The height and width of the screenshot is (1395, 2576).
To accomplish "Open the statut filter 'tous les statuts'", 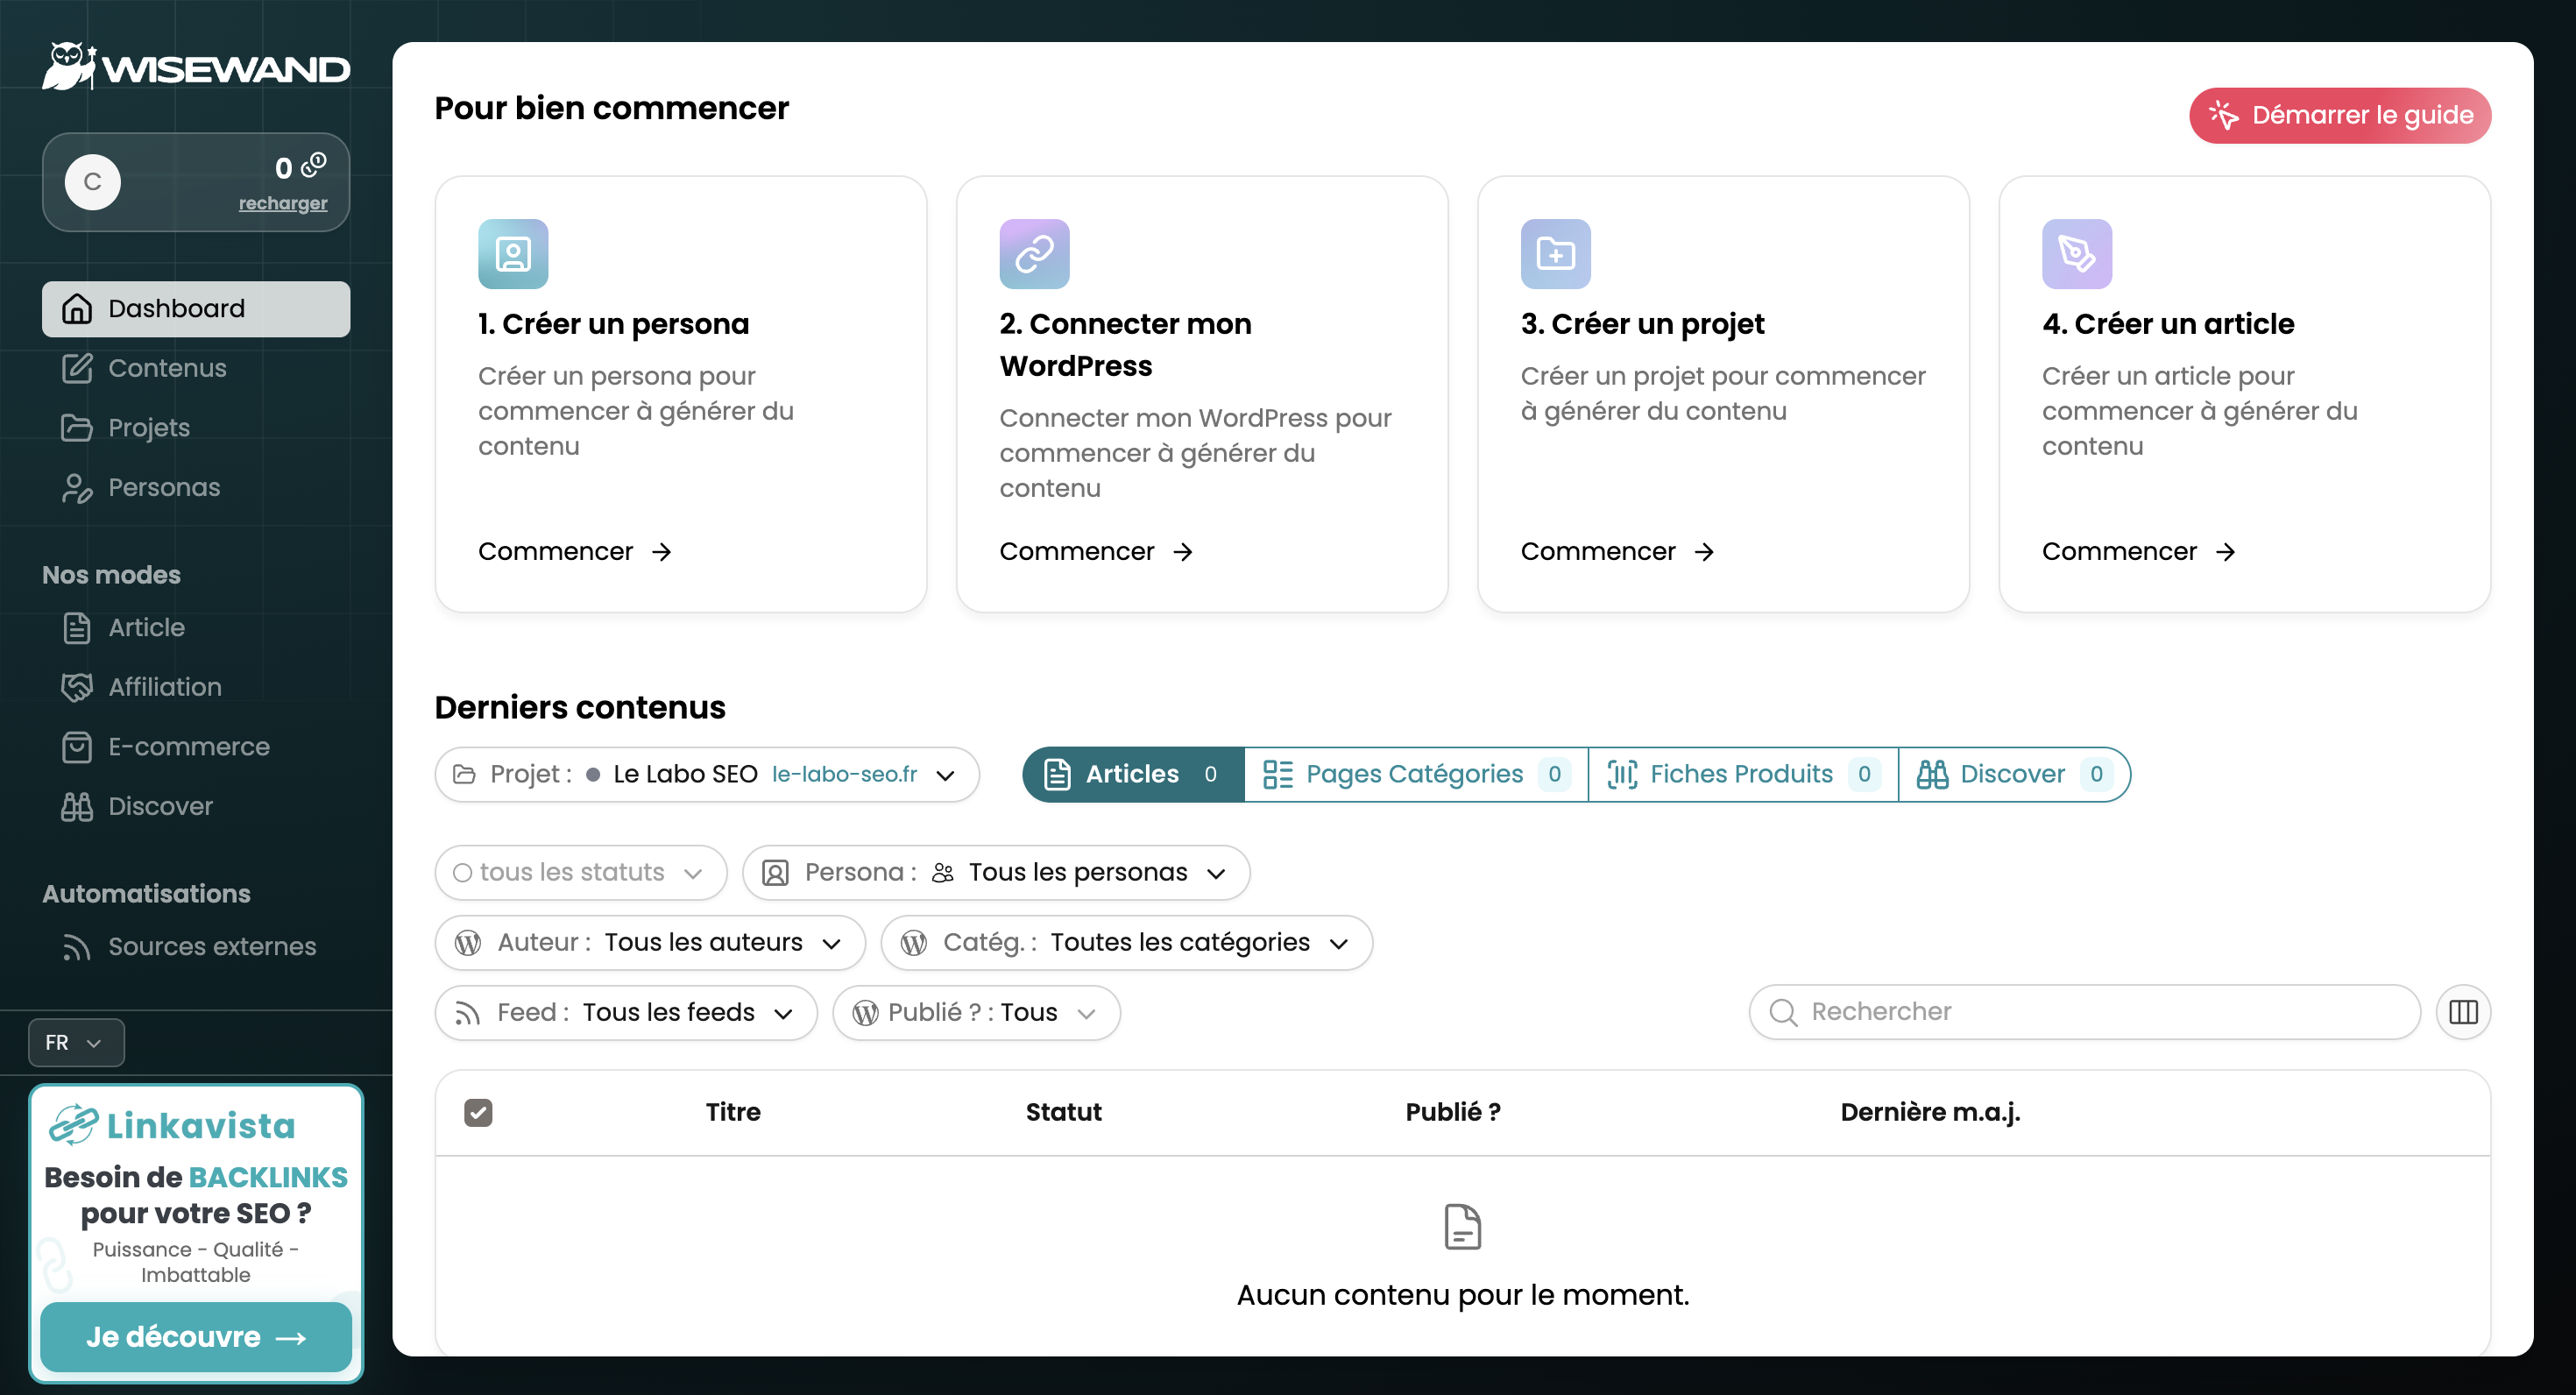I will click(x=580, y=872).
